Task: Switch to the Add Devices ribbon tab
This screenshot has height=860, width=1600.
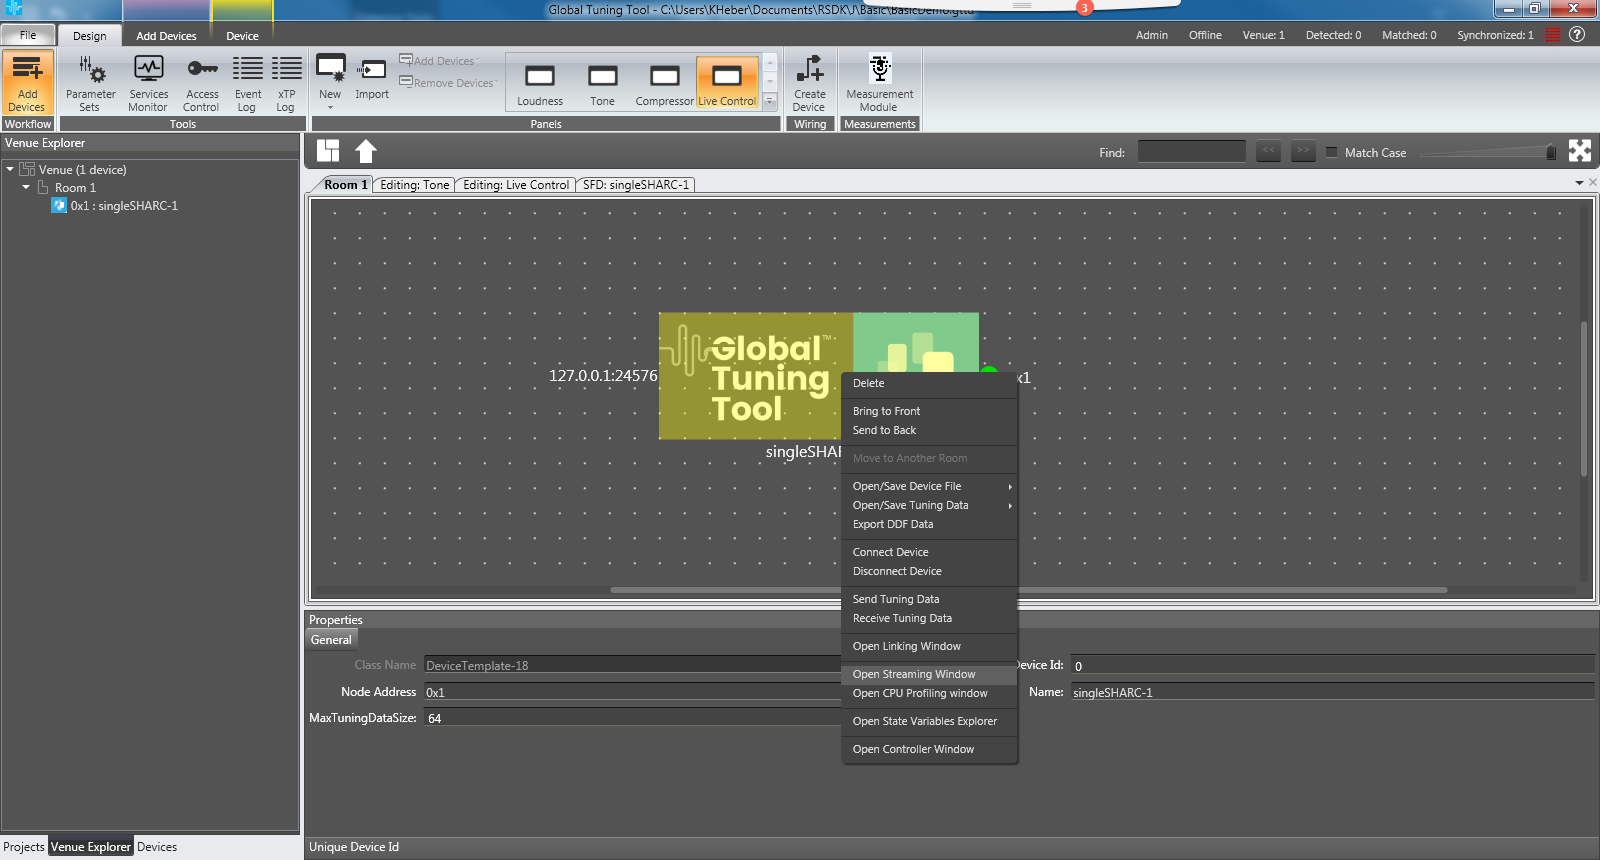Action: [x=166, y=36]
